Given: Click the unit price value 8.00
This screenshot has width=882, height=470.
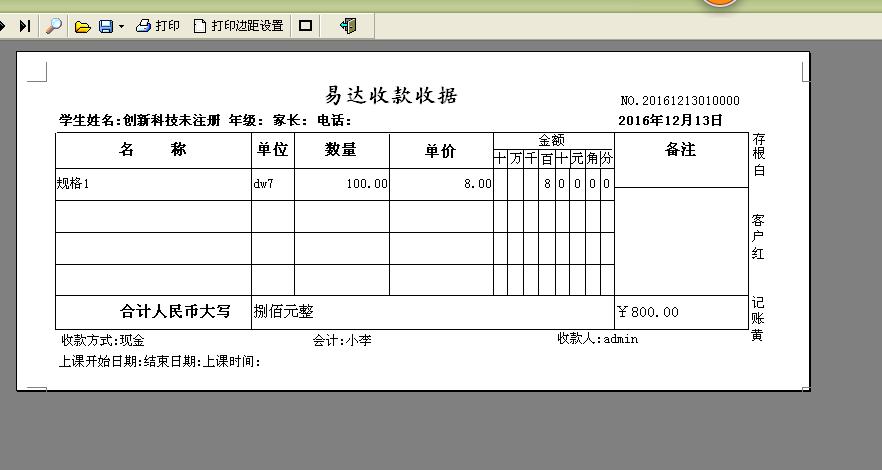Looking at the screenshot, I should (x=478, y=184).
